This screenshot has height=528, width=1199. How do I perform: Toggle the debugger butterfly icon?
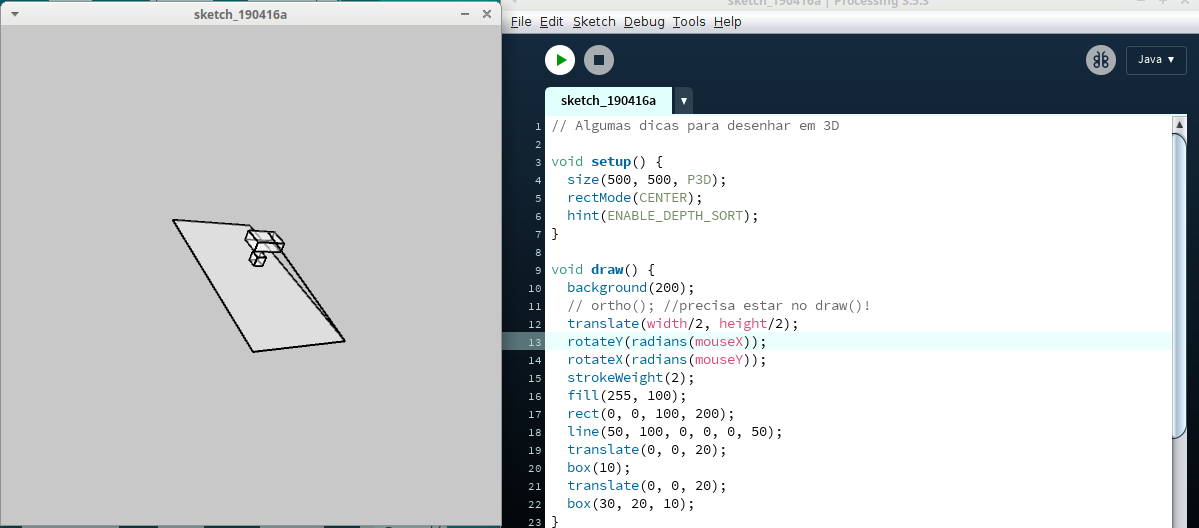tap(1101, 60)
